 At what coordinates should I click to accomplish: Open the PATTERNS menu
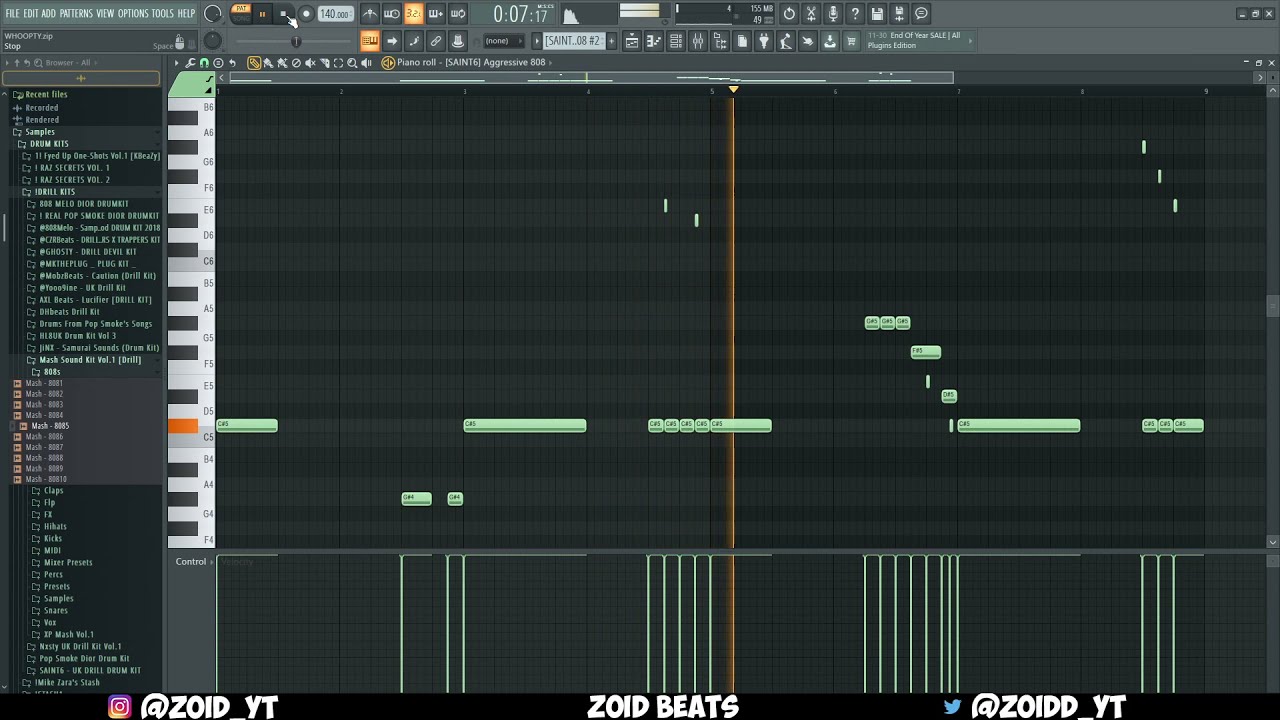[x=76, y=14]
